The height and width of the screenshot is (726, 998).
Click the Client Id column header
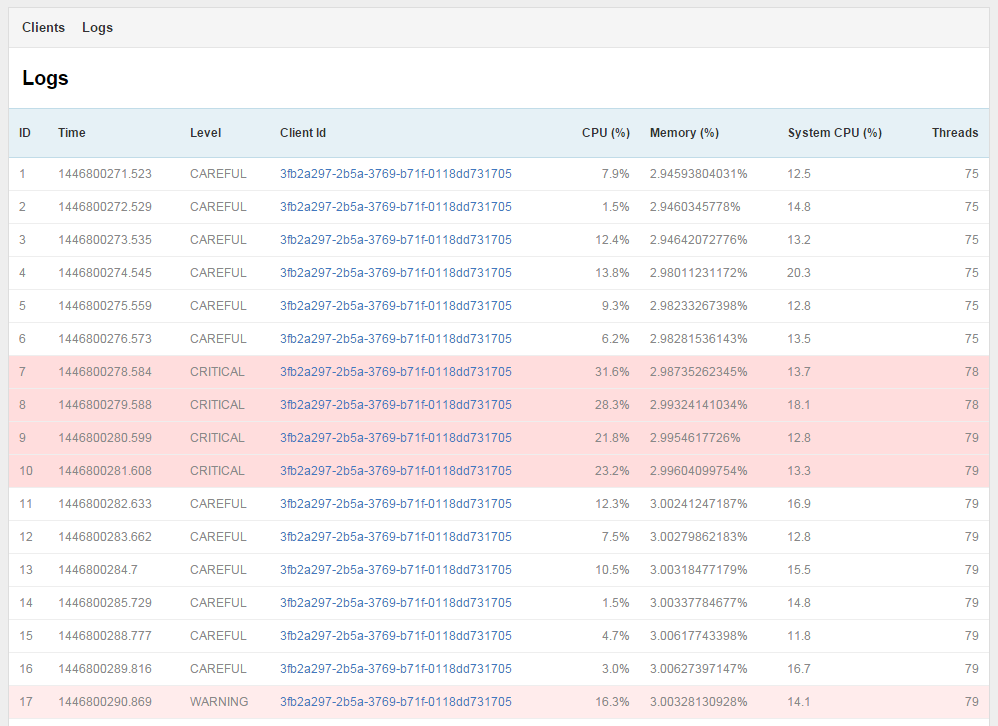(x=303, y=133)
